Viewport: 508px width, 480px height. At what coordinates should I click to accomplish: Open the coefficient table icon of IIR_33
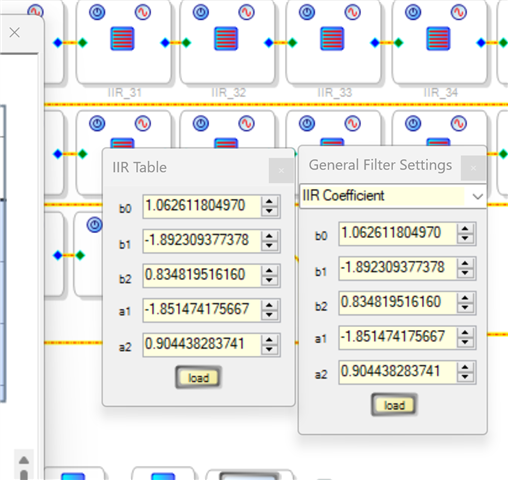(332, 39)
